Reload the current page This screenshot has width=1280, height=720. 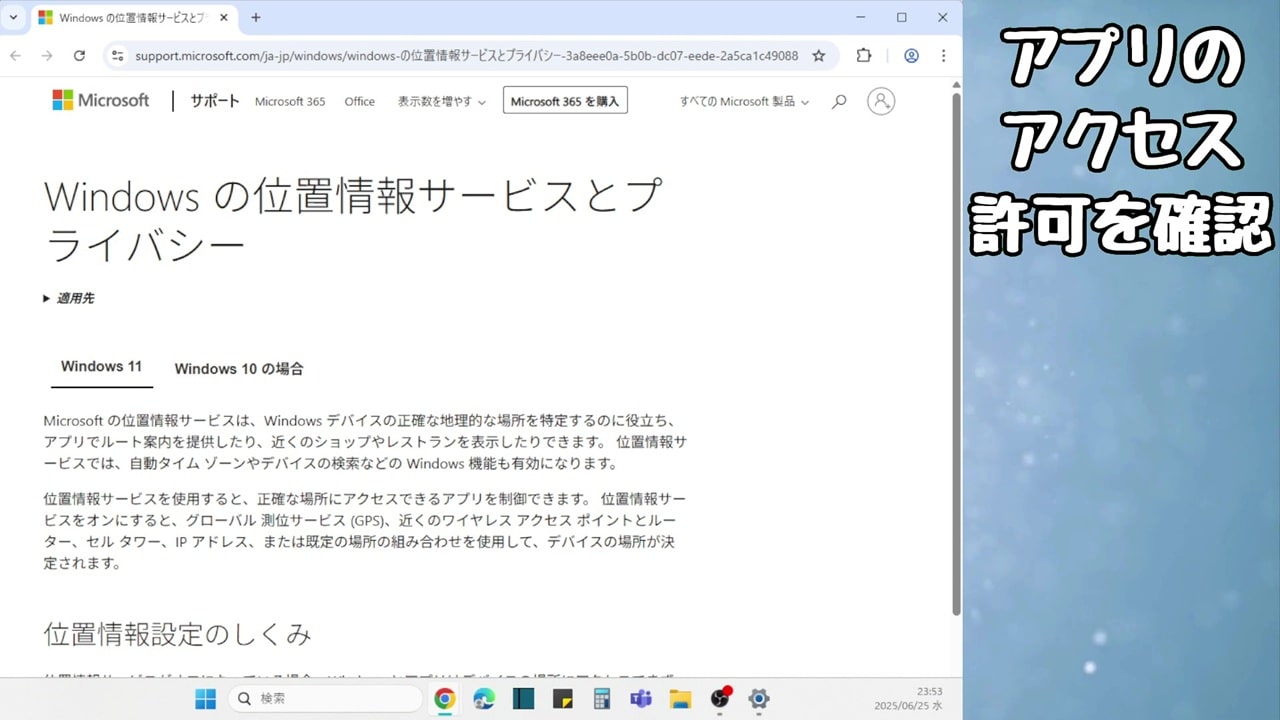tap(79, 56)
